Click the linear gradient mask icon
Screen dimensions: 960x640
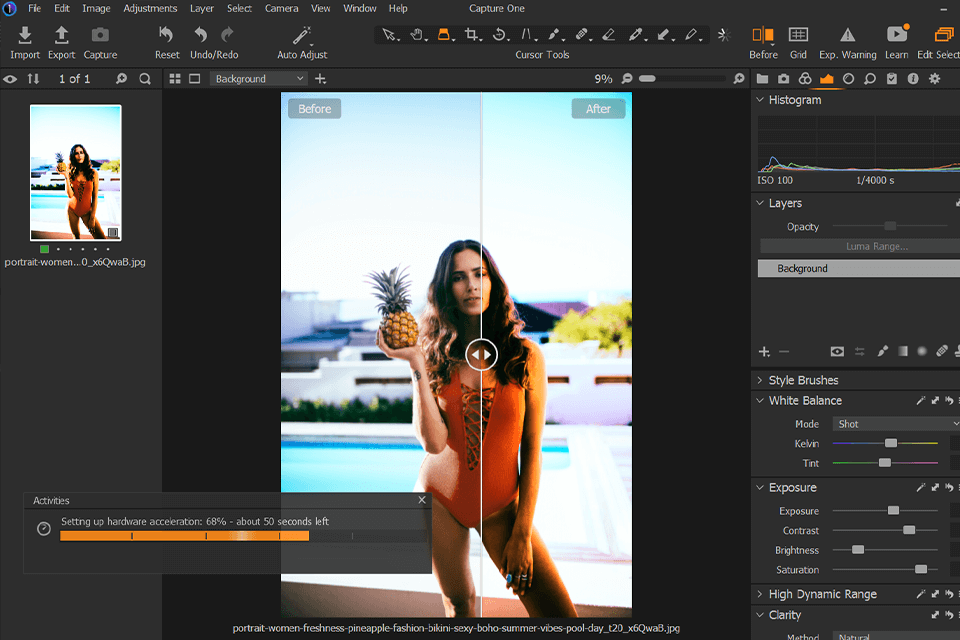tap(902, 352)
